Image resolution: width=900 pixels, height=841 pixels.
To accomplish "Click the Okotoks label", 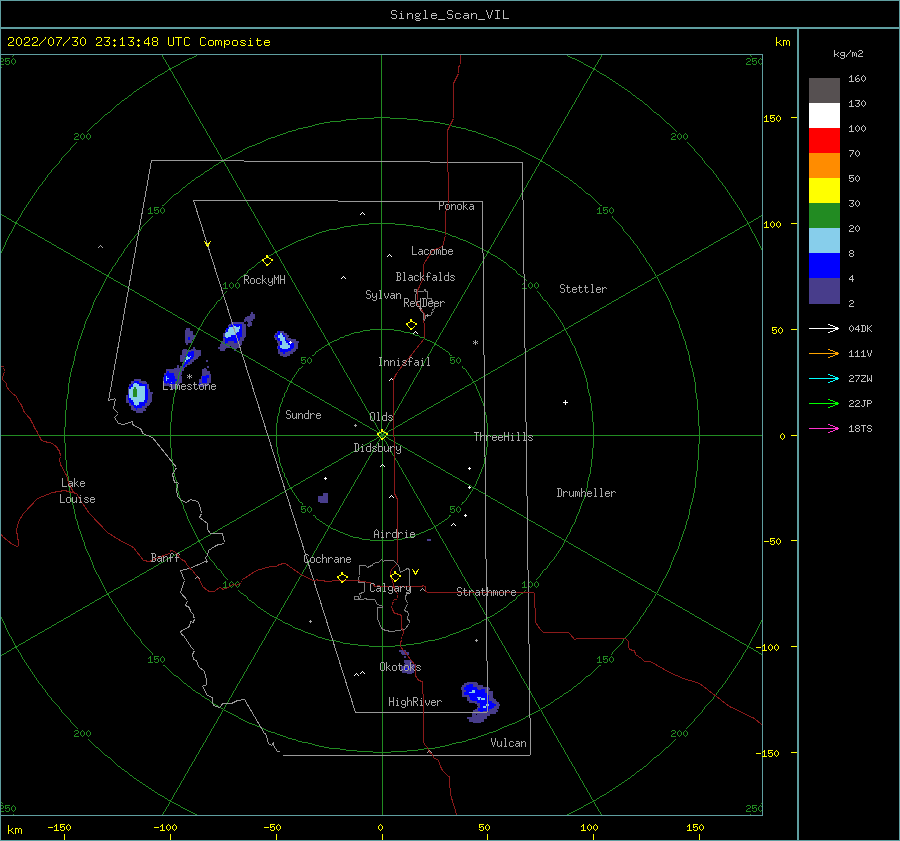I will click(x=400, y=667).
